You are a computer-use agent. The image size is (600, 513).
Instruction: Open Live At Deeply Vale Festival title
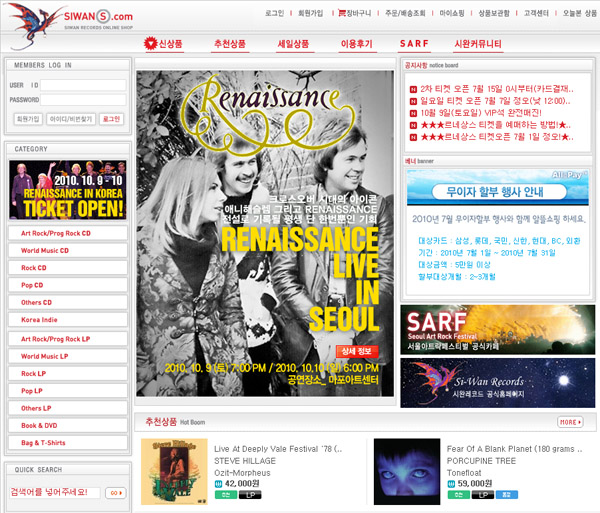(x=278, y=449)
